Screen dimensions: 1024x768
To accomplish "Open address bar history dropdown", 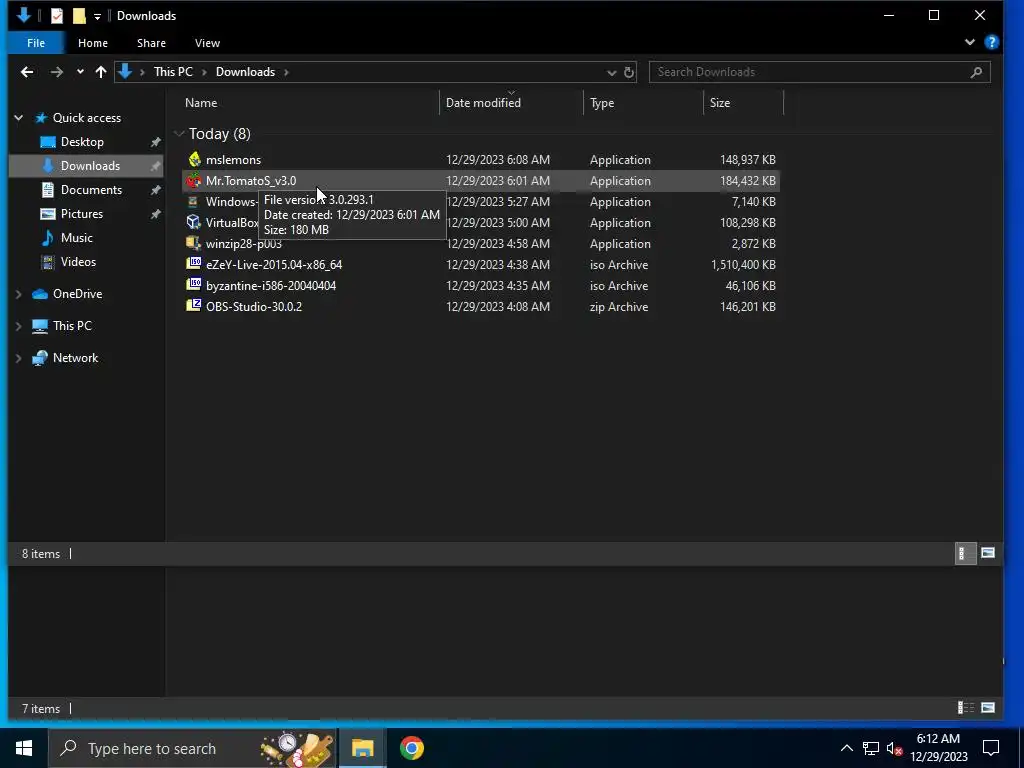I will 611,72.
